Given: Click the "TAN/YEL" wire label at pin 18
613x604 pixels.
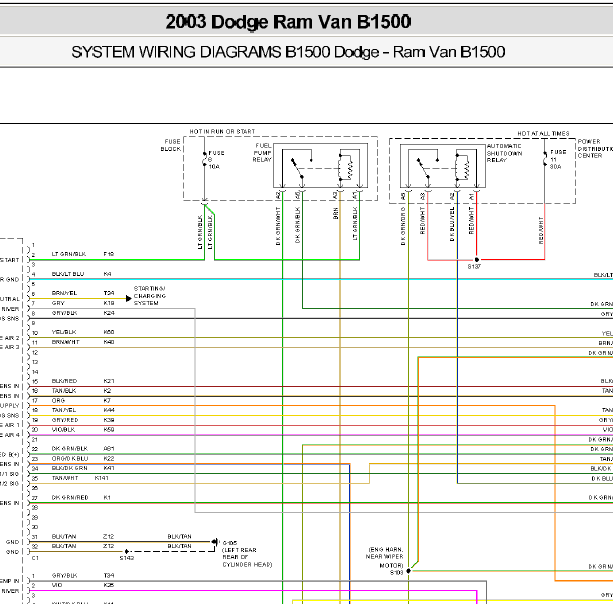Looking at the screenshot, I should click(64, 410).
